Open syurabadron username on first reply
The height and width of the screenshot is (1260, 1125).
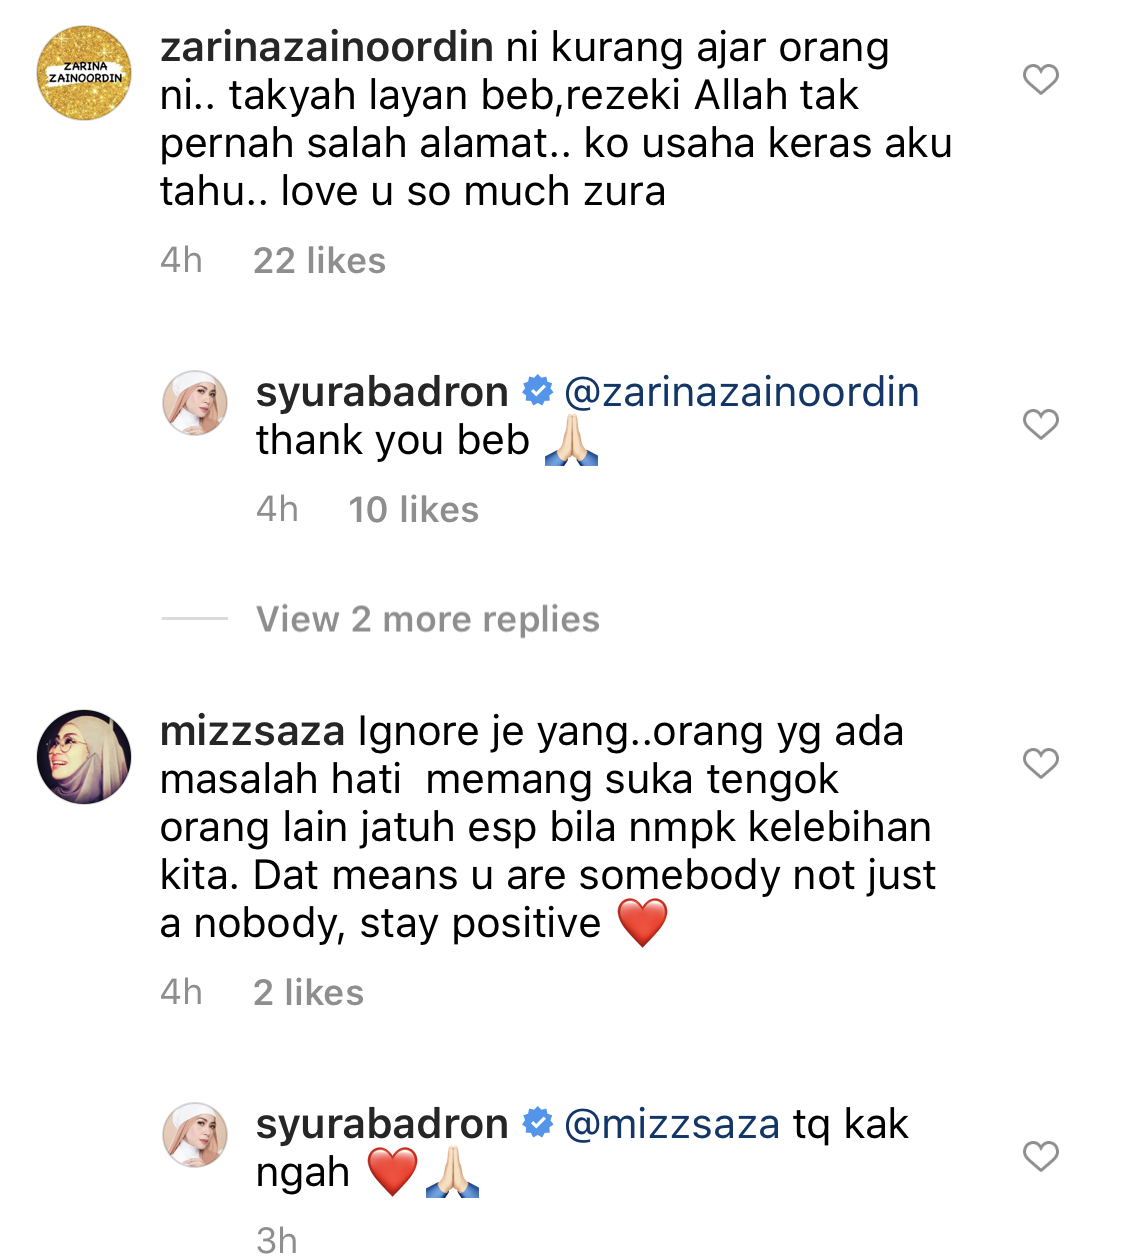point(382,392)
